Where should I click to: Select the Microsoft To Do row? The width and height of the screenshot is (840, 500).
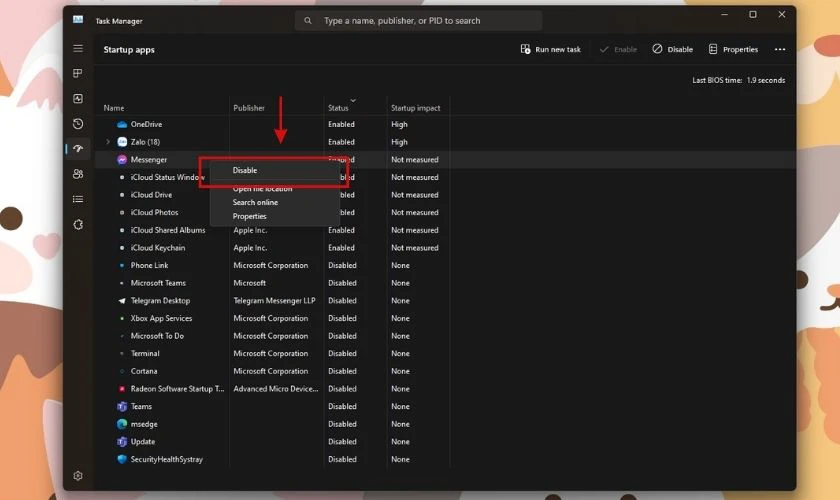445,336
